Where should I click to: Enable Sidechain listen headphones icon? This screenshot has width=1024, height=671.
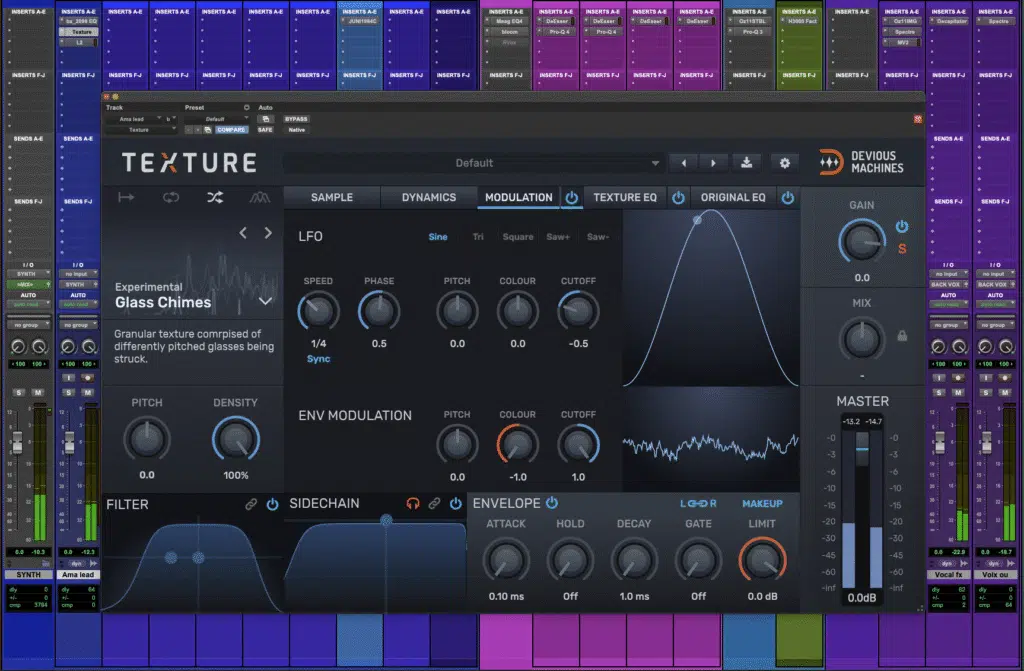click(413, 504)
